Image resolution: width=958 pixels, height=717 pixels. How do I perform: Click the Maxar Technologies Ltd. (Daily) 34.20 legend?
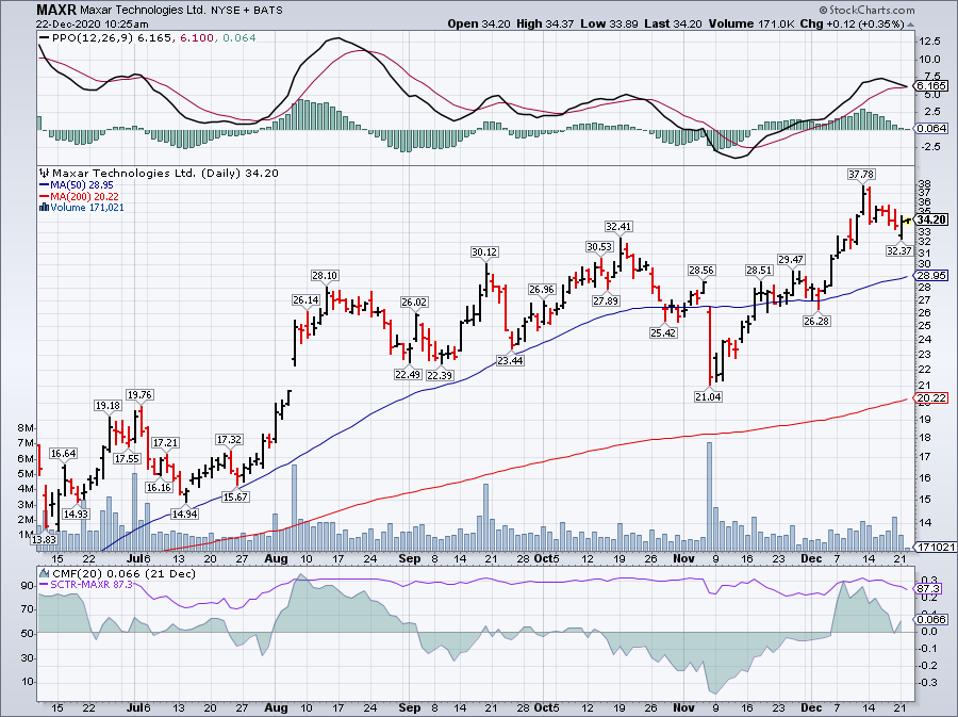[165, 173]
